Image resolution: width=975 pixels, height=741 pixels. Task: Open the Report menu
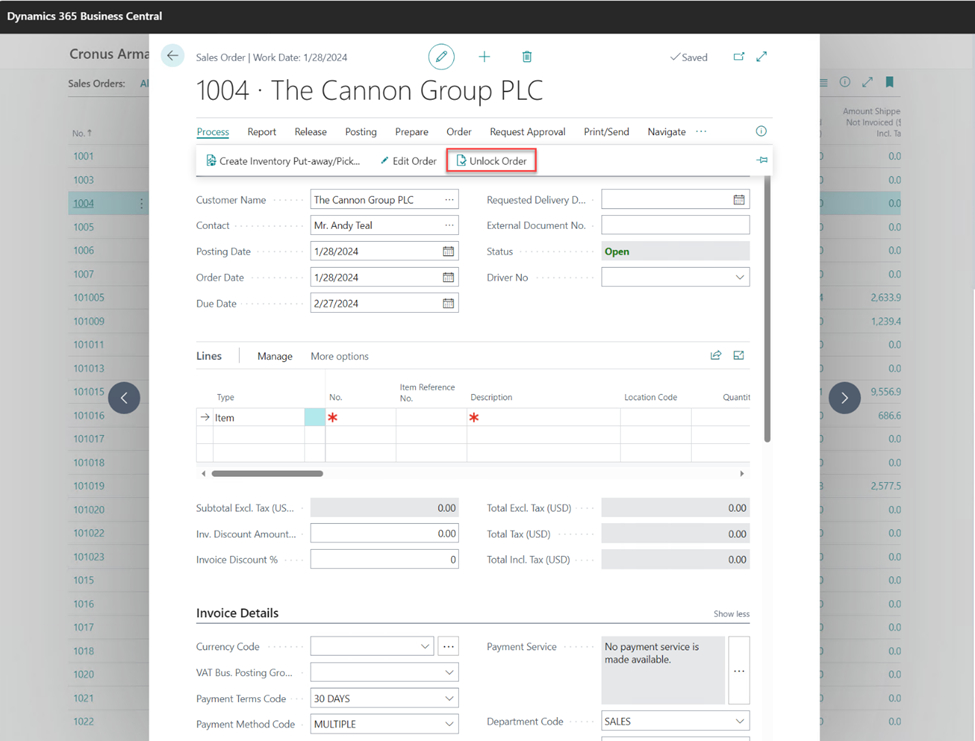[261, 132]
